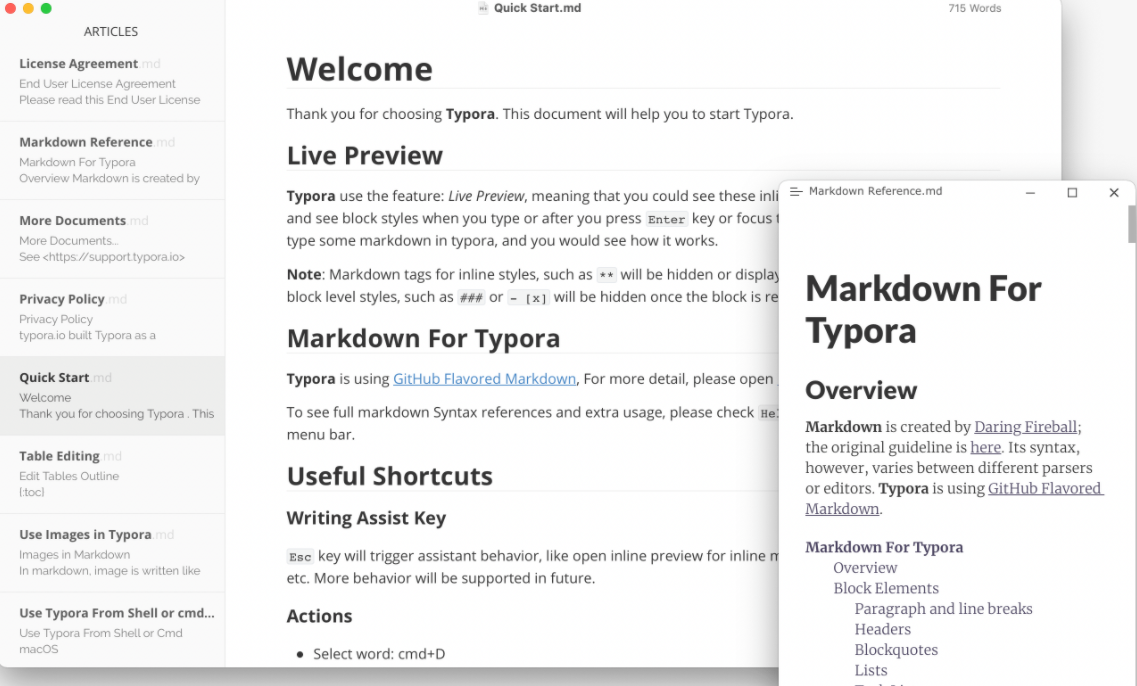Viewport: 1137px width, 686px height.
Task: Open Privacy Policy article in sidebar
Action: point(112,317)
